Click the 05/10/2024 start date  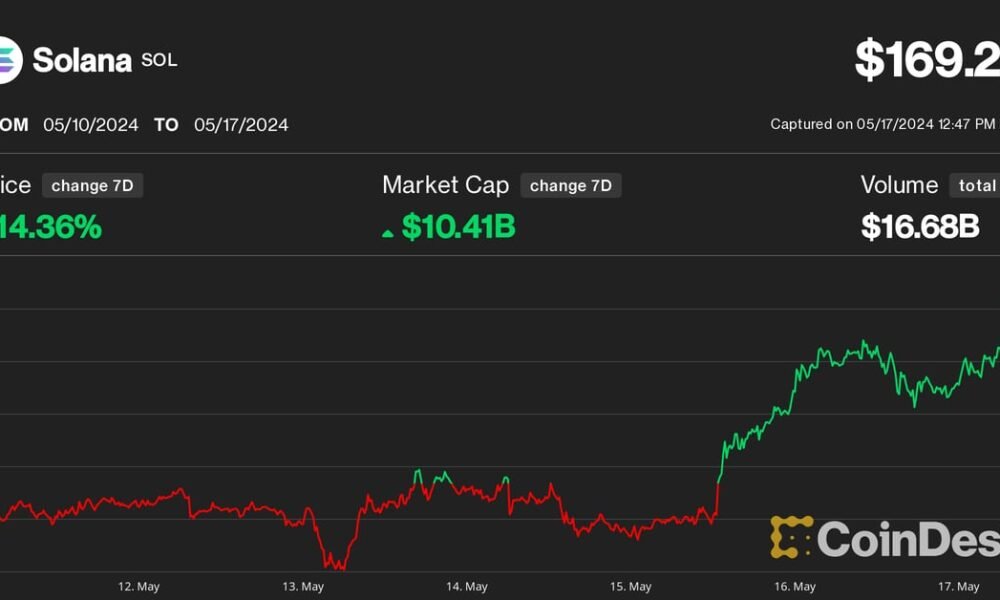point(90,125)
